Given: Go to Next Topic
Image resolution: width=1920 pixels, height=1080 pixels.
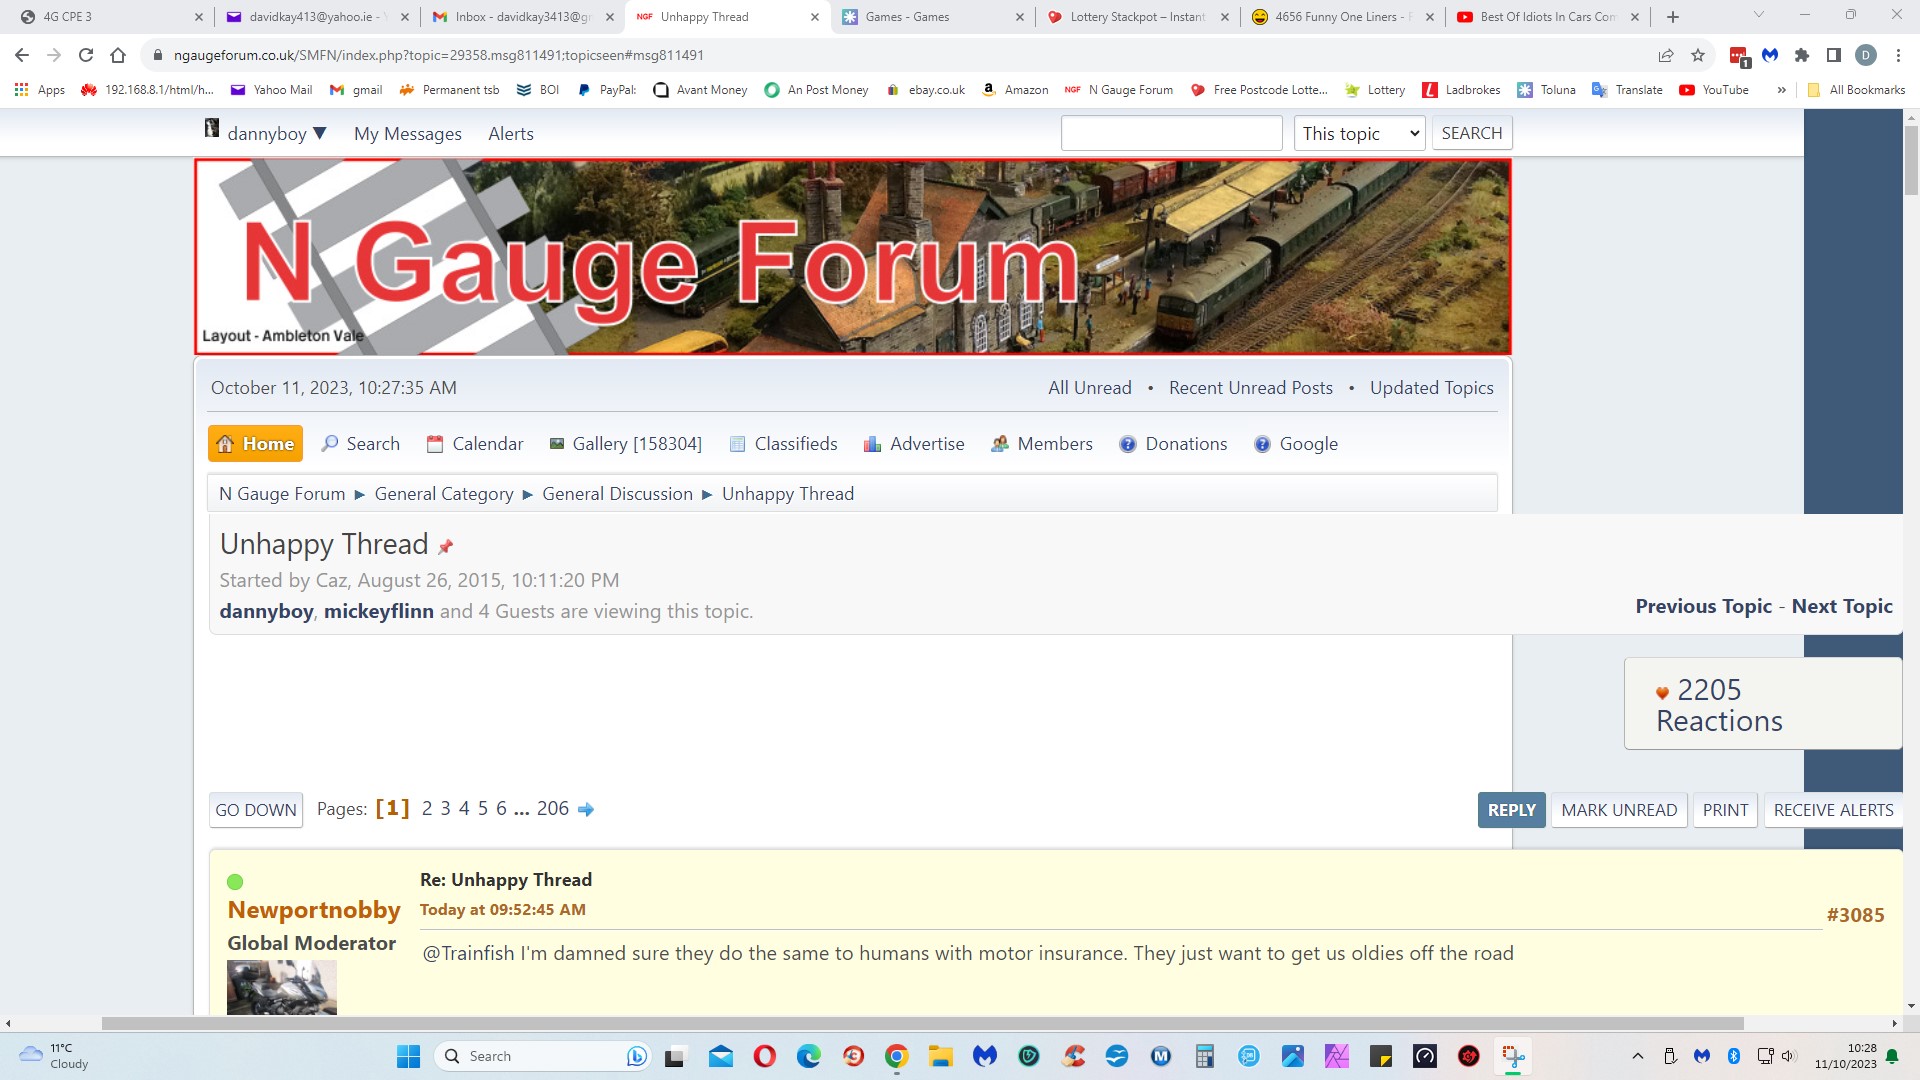Looking at the screenshot, I should point(1842,606).
